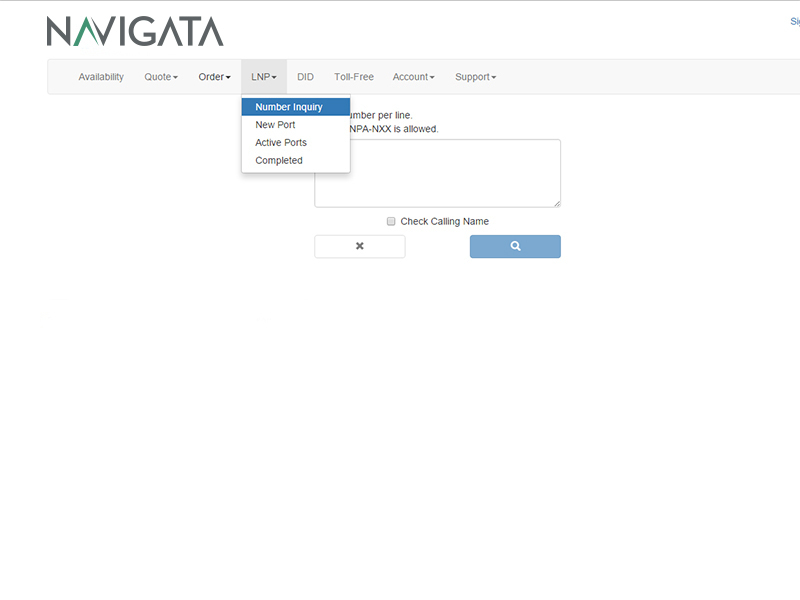Viewport: 800px width, 600px height.
Task: Go to the Availability page
Action: (101, 77)
